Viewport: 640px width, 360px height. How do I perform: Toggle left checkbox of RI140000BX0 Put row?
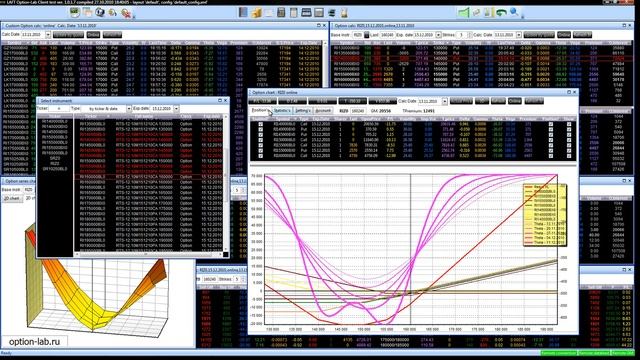click(x=260, y=129)
